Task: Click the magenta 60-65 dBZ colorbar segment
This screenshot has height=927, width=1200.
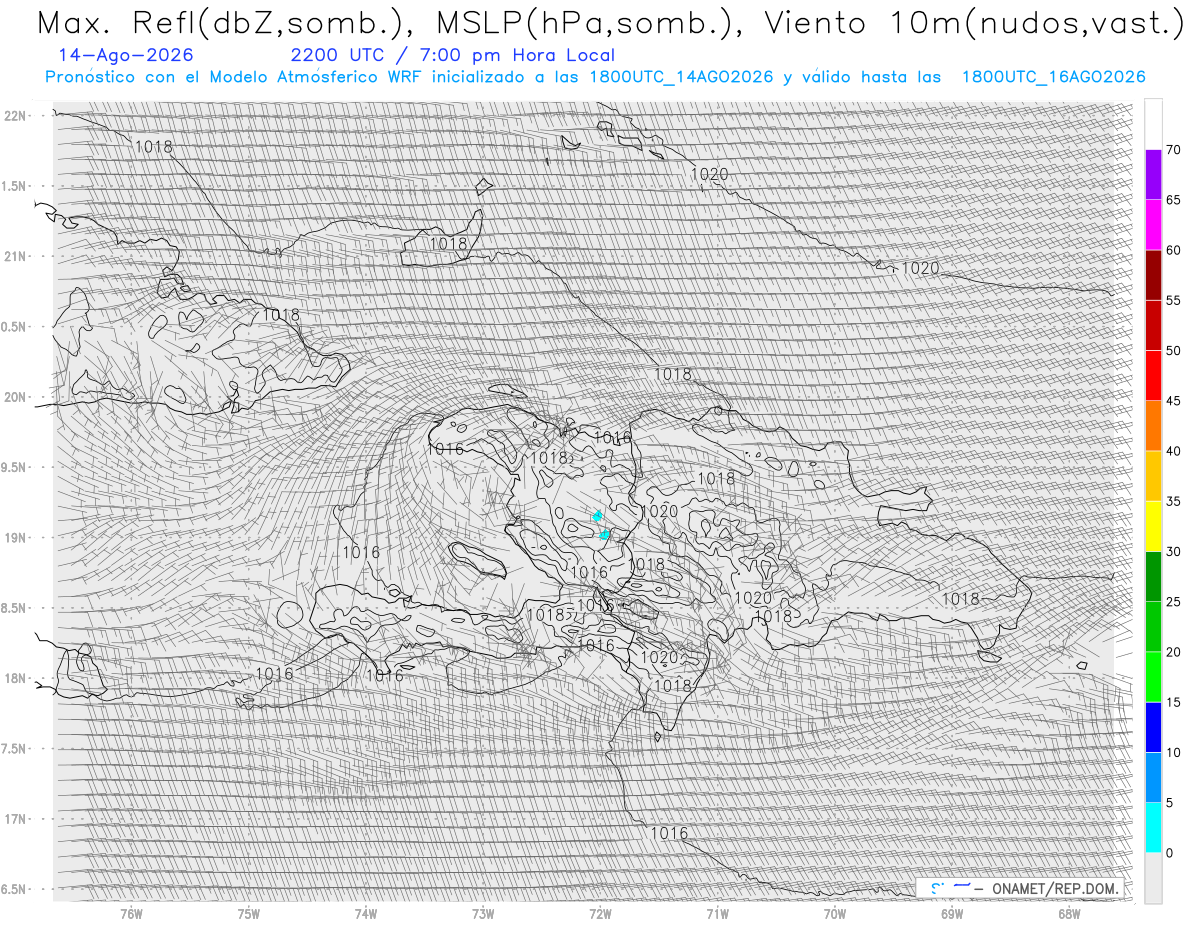Action: click(x=1153, y=225)
